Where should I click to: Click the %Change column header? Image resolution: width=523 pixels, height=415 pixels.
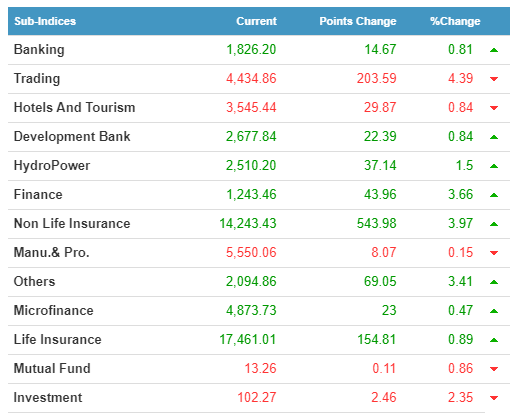[x=455, y=21]
